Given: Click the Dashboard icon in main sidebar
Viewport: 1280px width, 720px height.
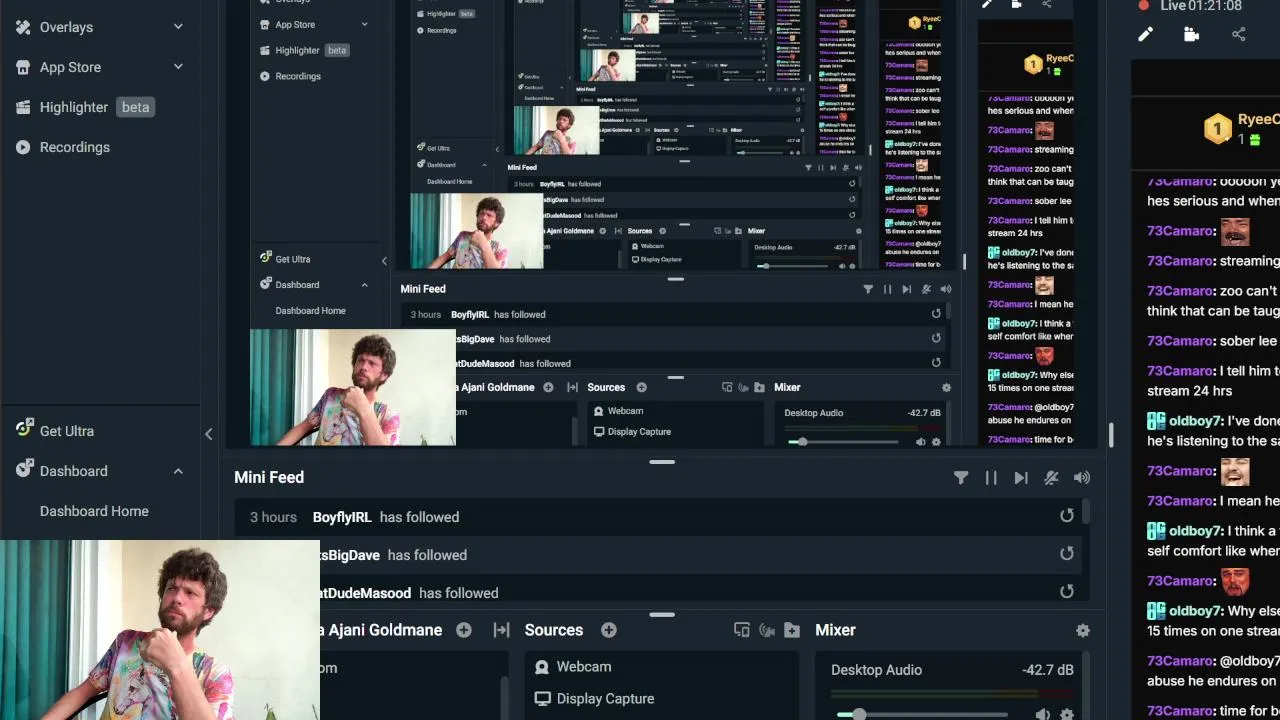Looking at the screenshot, I should tap(25, 470).
